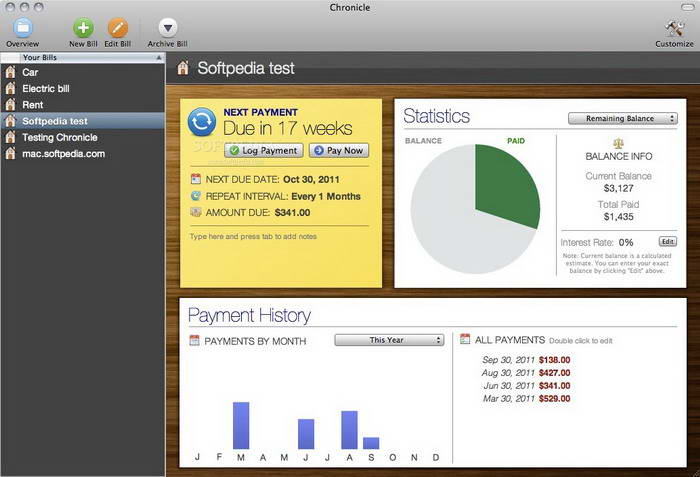Screen dimensions: 700x477
Task: Sort list via Your Bills header arrow
Action: click(x=158, y=58)
